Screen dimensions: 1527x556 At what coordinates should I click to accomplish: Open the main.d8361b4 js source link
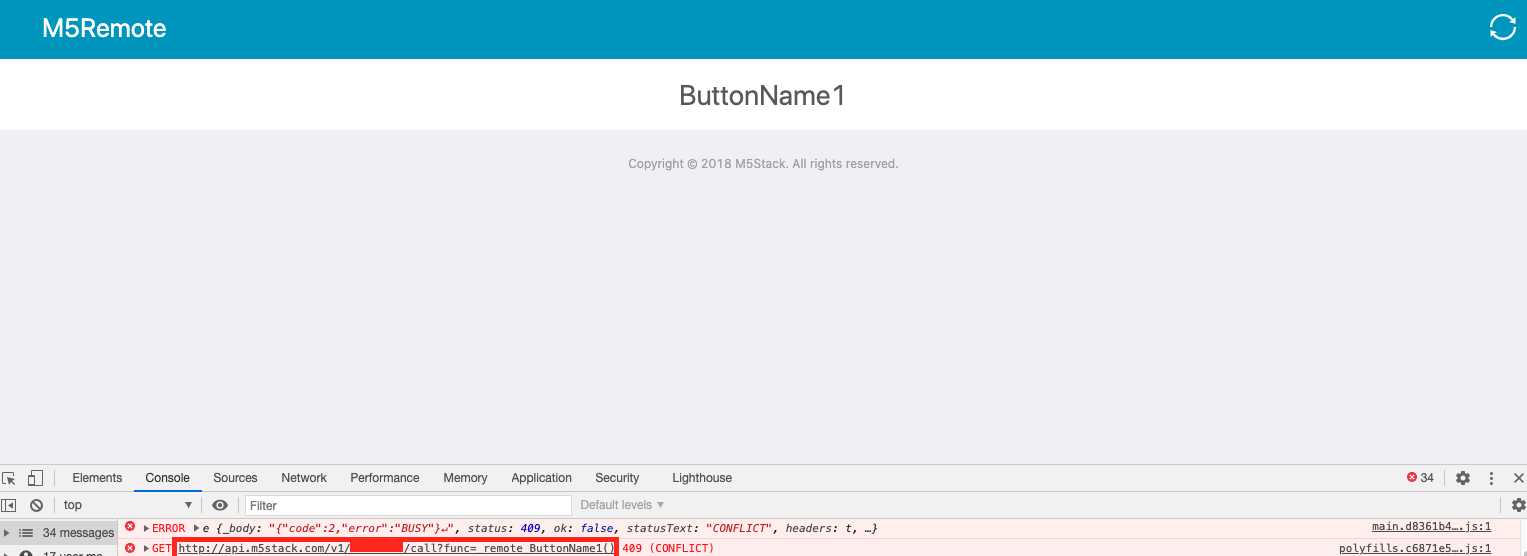[x=1431, y=527]
